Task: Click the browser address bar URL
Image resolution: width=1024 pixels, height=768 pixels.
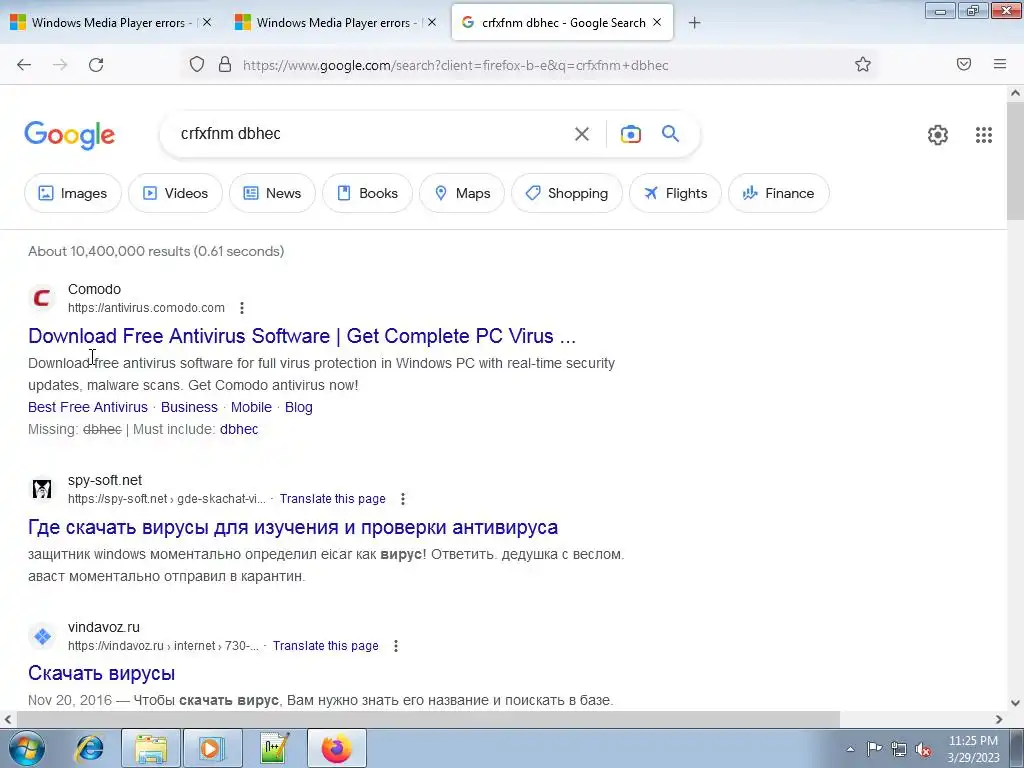Action: point(455,65)
